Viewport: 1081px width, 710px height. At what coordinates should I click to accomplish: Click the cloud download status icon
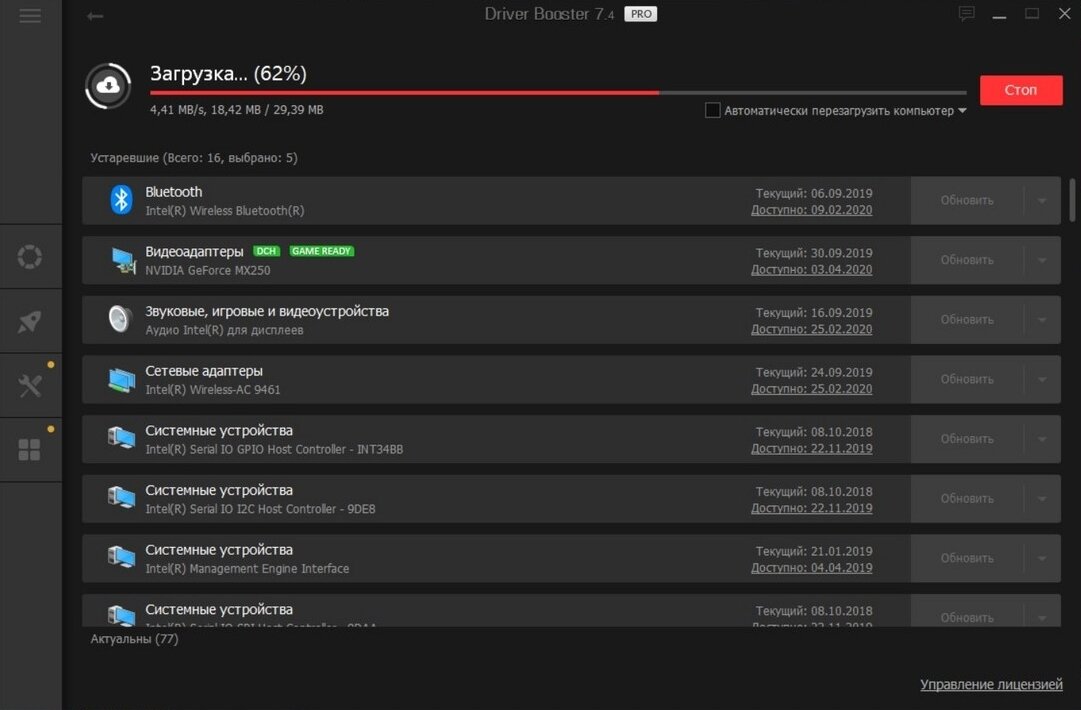108,86
